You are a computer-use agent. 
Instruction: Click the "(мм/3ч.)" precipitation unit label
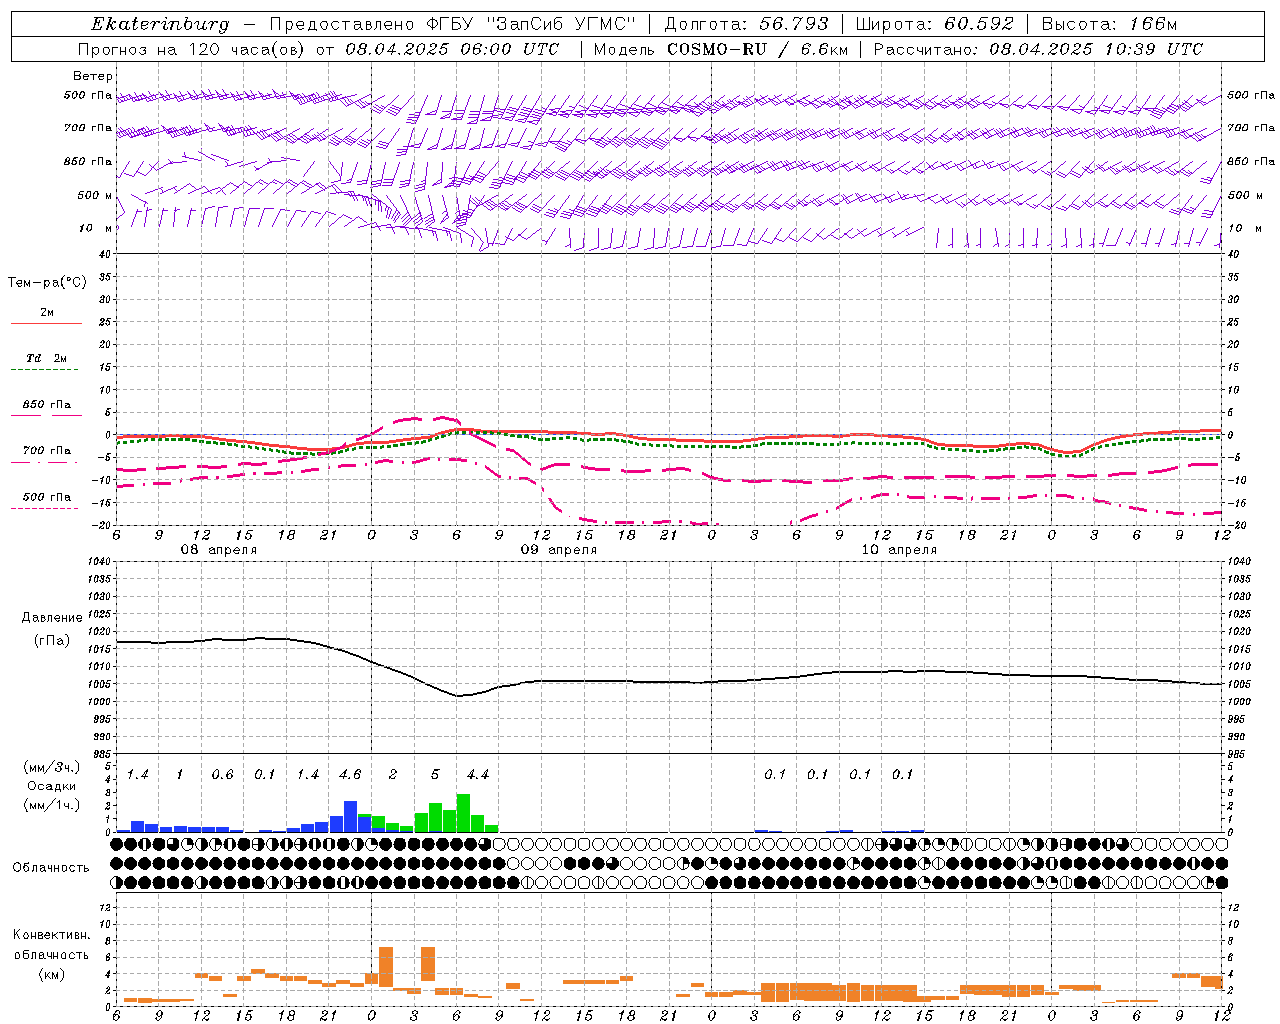pyautogui.click(x=52, y=768)
